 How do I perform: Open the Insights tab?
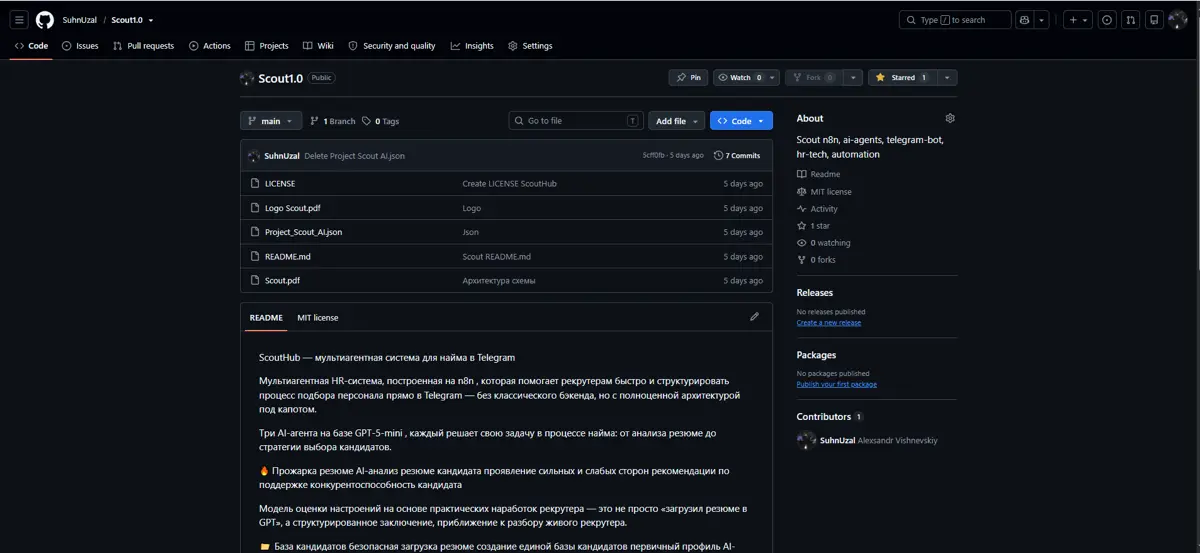click(x=472, y=46)
